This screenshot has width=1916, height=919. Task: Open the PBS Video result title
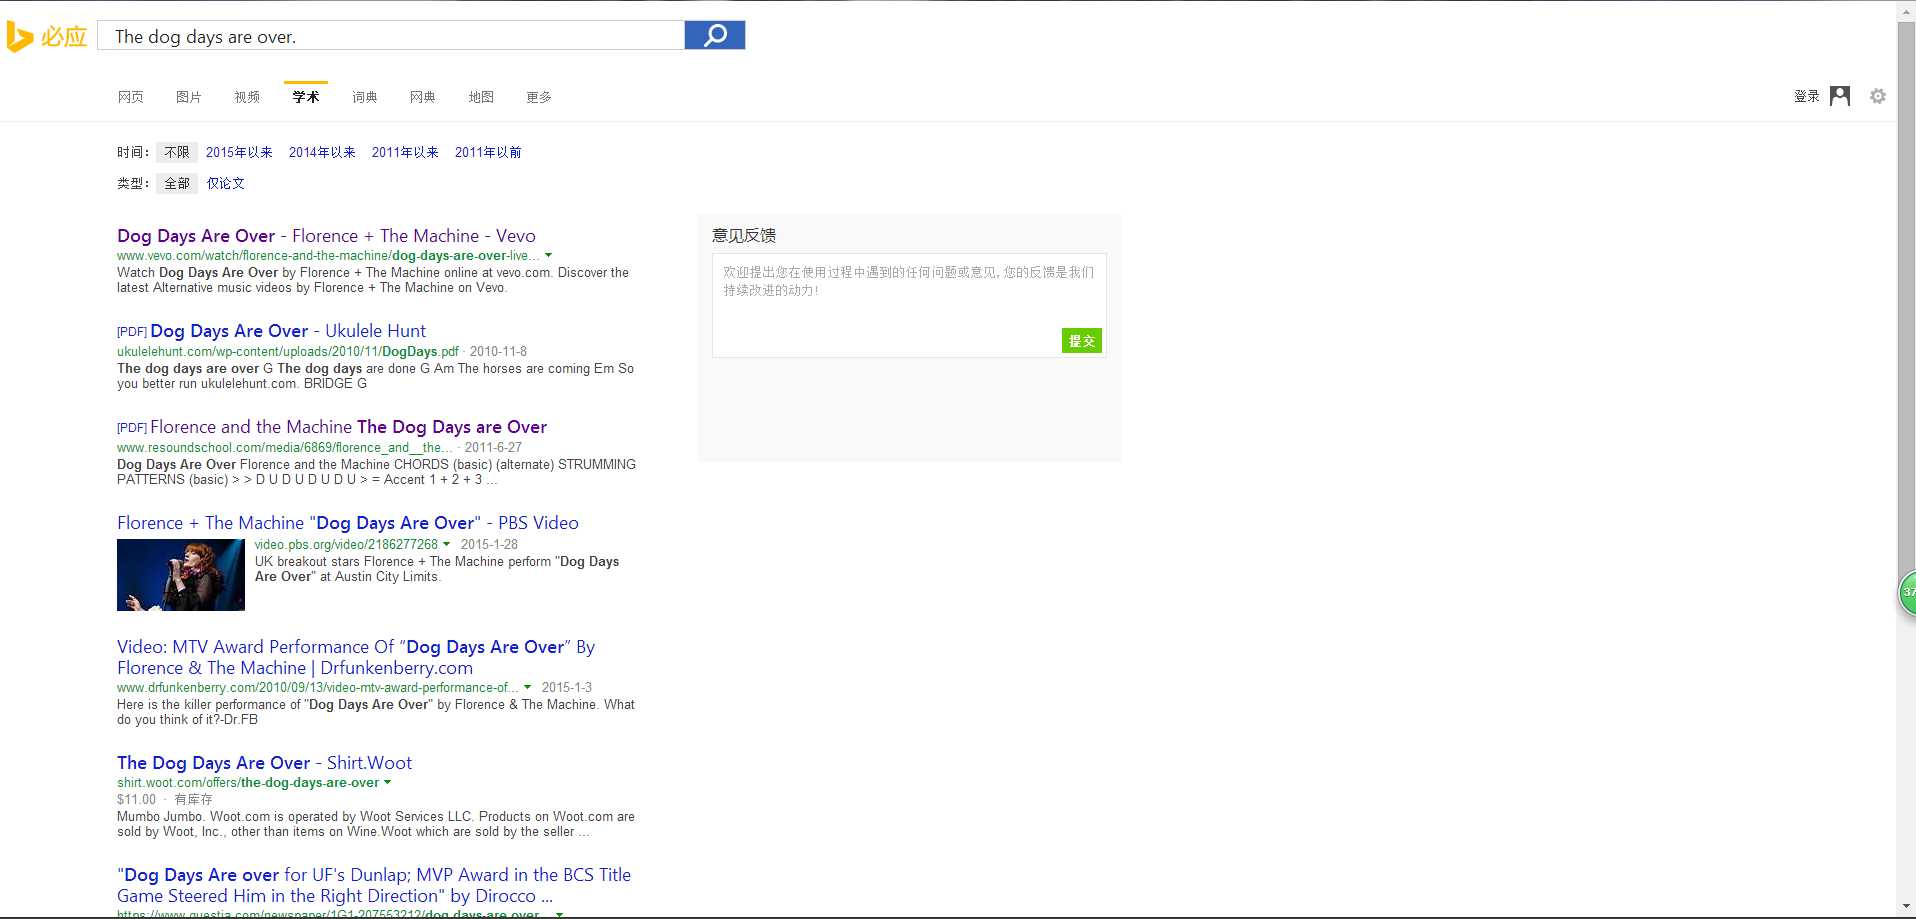(348, 523)
